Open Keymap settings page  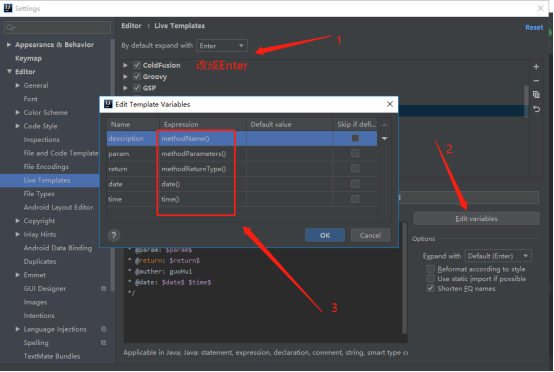coord(28,58)
